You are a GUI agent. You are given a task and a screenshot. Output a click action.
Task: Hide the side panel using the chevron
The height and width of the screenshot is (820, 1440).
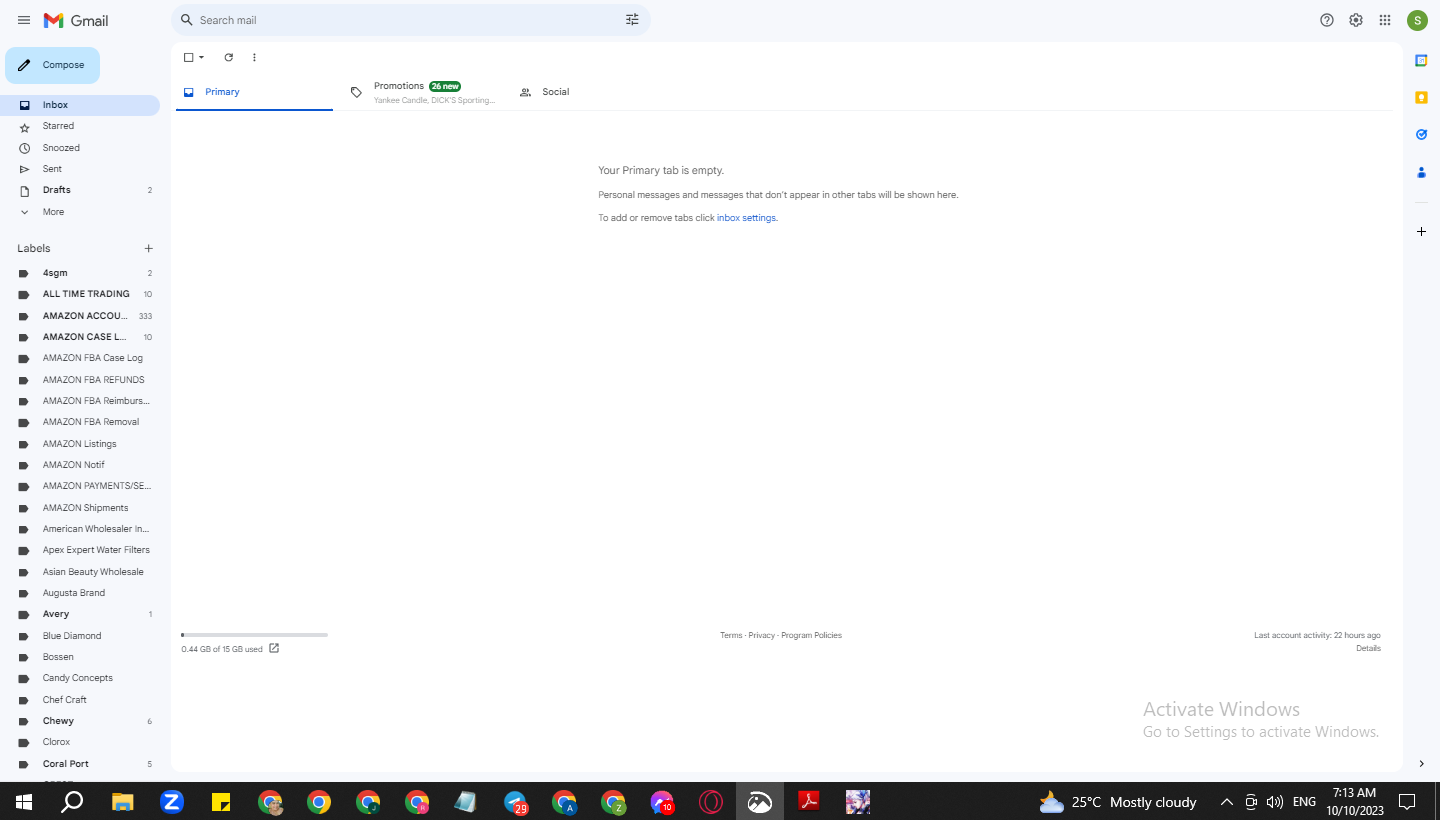pyautogui.click(x=1421, y=764)
